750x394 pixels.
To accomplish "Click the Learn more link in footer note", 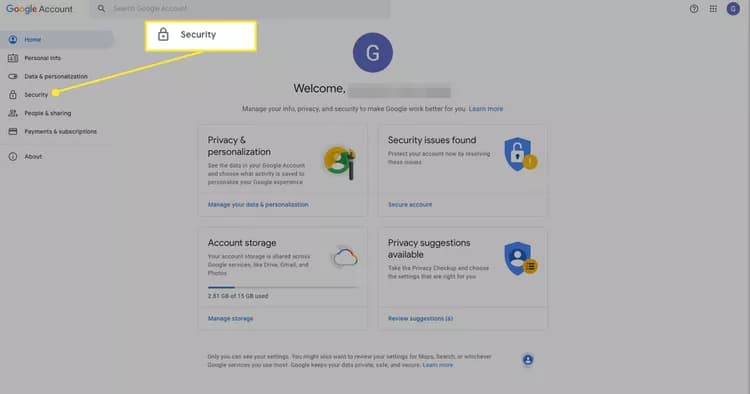I will tap(438, 365).
